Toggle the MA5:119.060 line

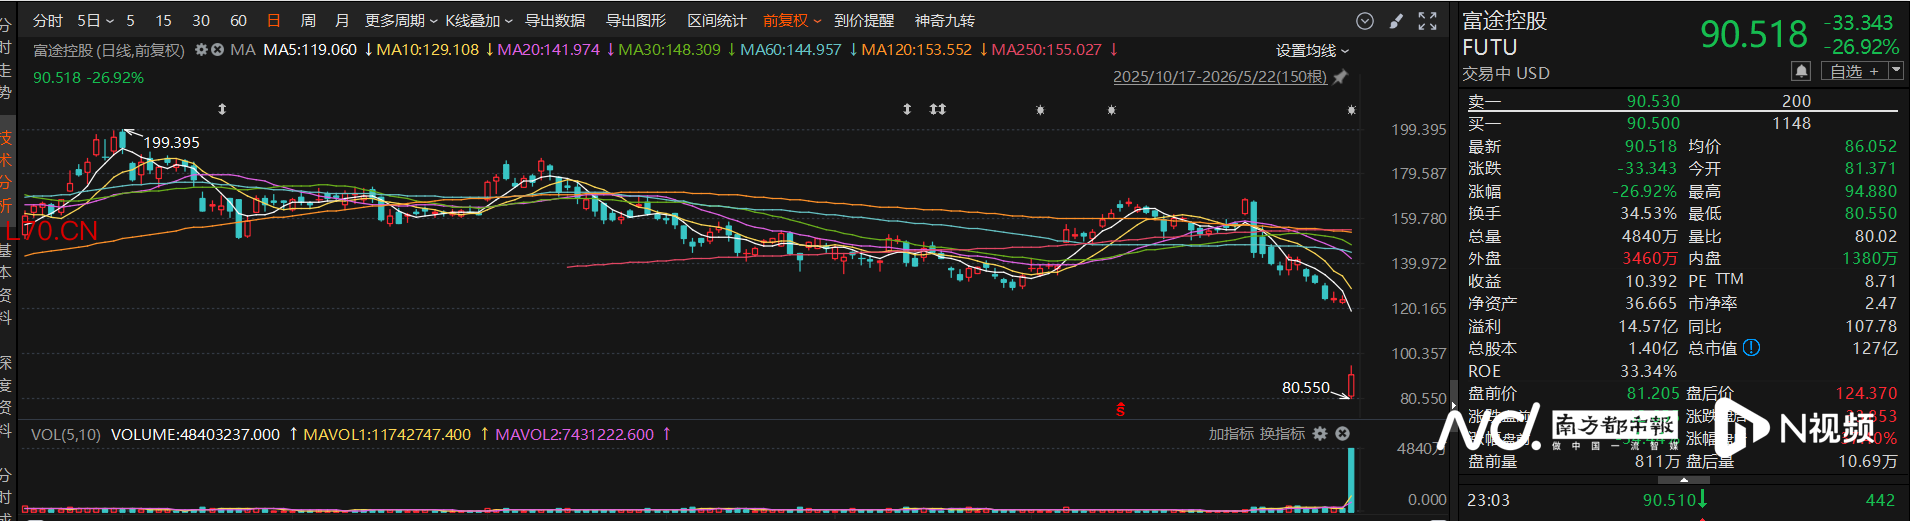(310, 50)
